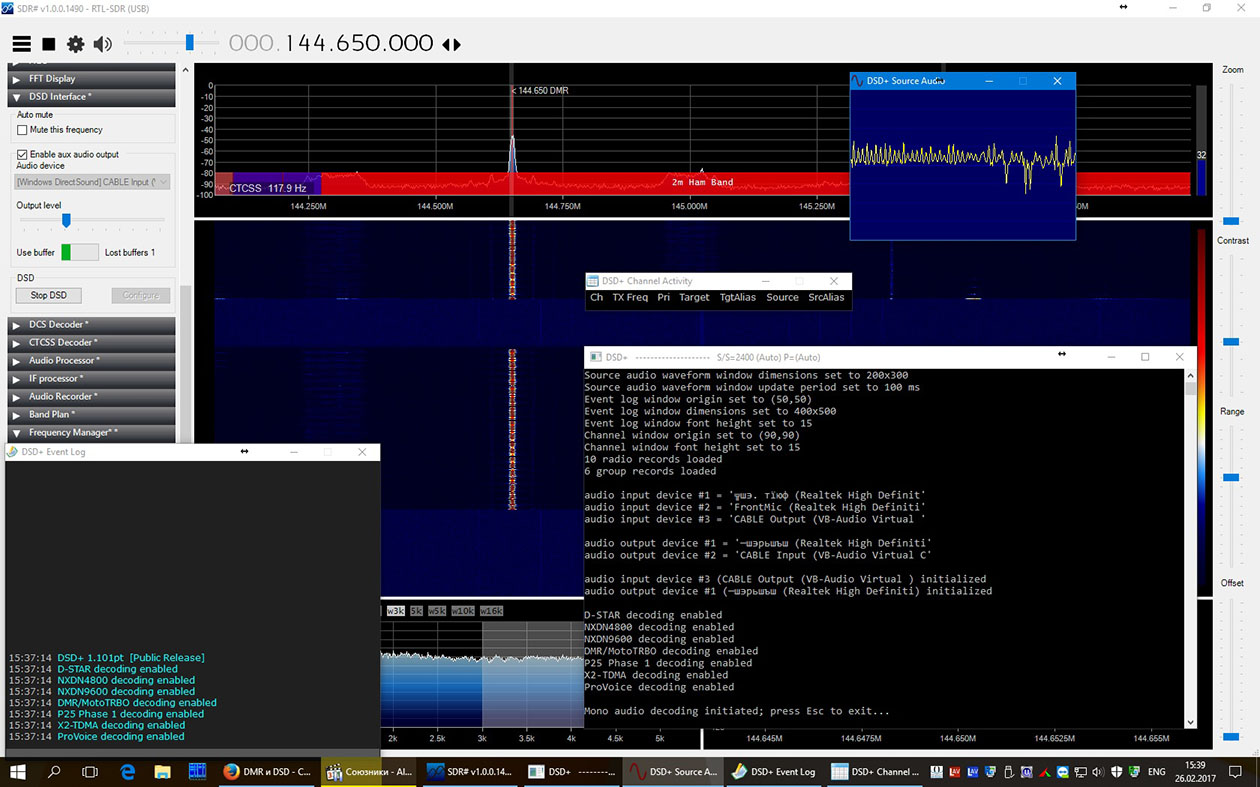Click the 2m Ham Band label
Viewport: 1260px width, 787px height.
[x=702, y=182]
